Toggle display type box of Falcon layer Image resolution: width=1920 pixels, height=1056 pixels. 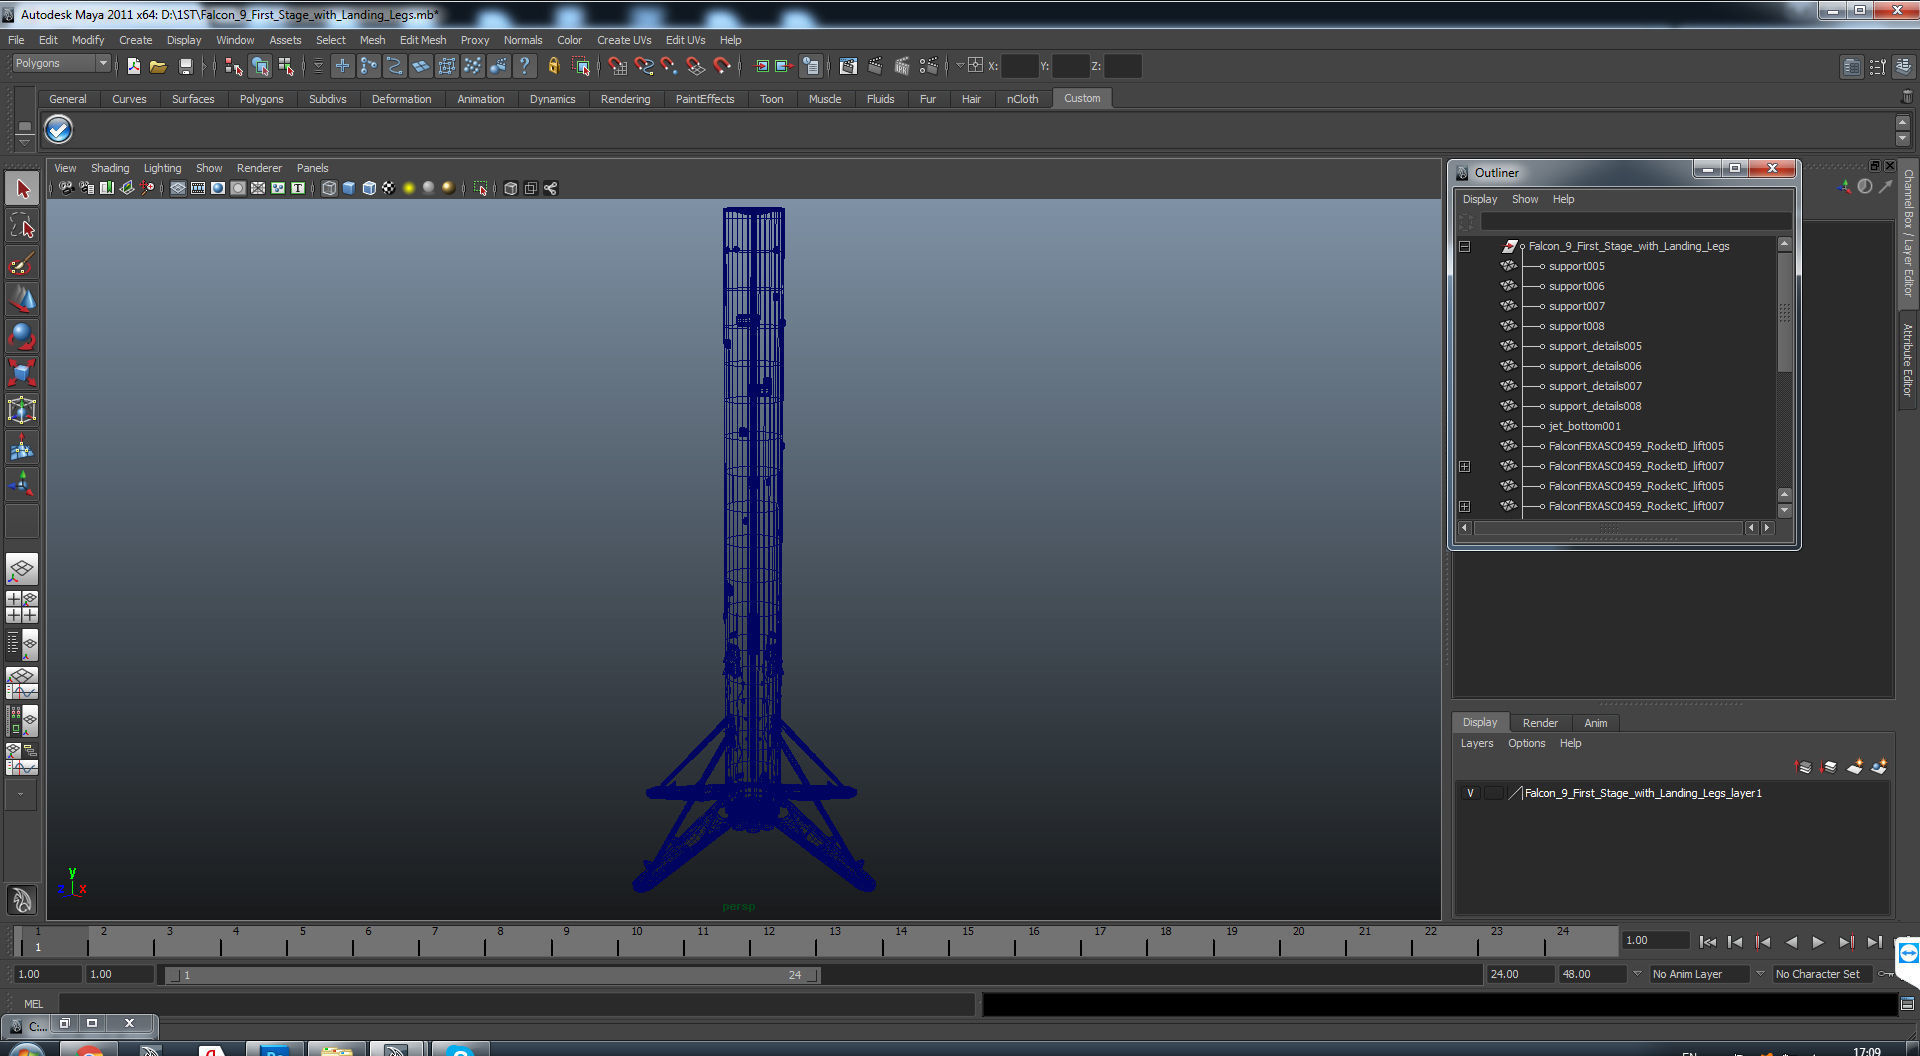[1494, 793]
